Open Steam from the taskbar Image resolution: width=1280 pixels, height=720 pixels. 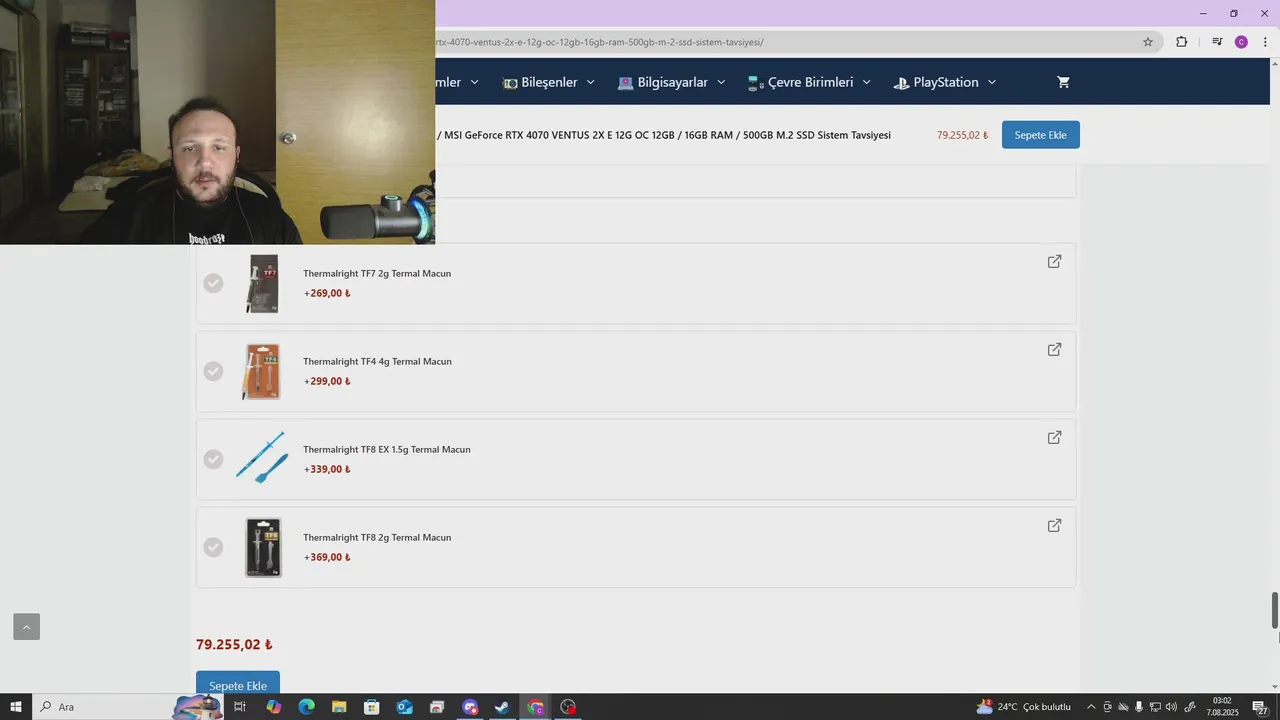point(502,707)
